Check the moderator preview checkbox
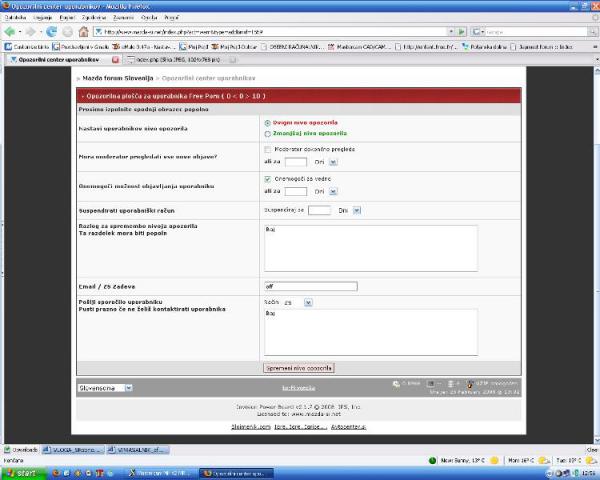The image size is (600, 480). click(x=267, y=149)
